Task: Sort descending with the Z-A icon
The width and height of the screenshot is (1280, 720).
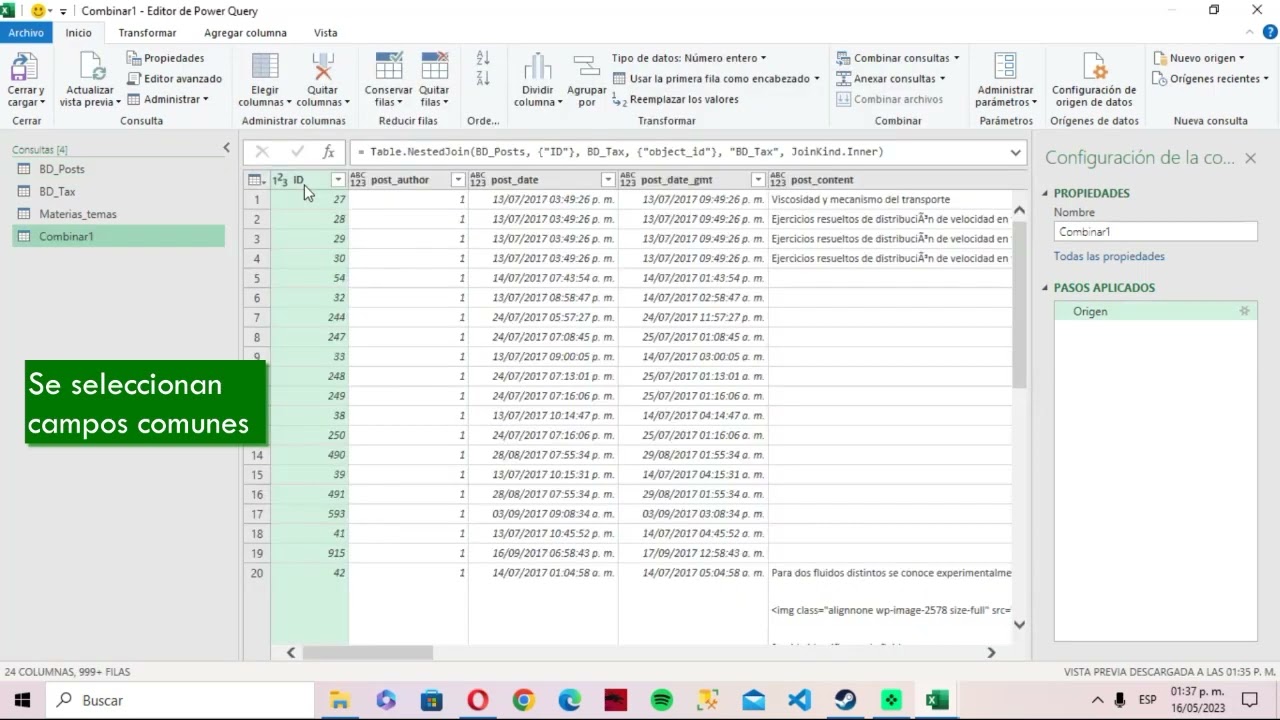Action: pyautogui.click(x=483, y=78)
